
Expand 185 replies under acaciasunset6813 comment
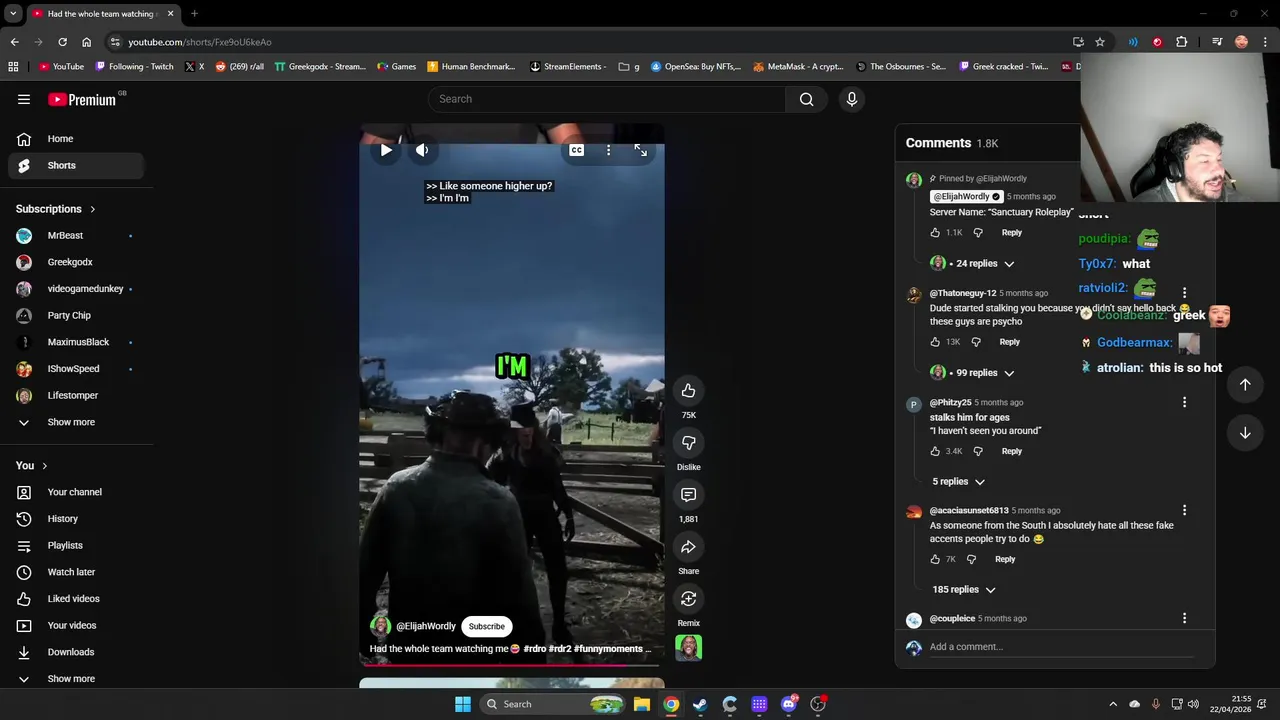point(963,590)
